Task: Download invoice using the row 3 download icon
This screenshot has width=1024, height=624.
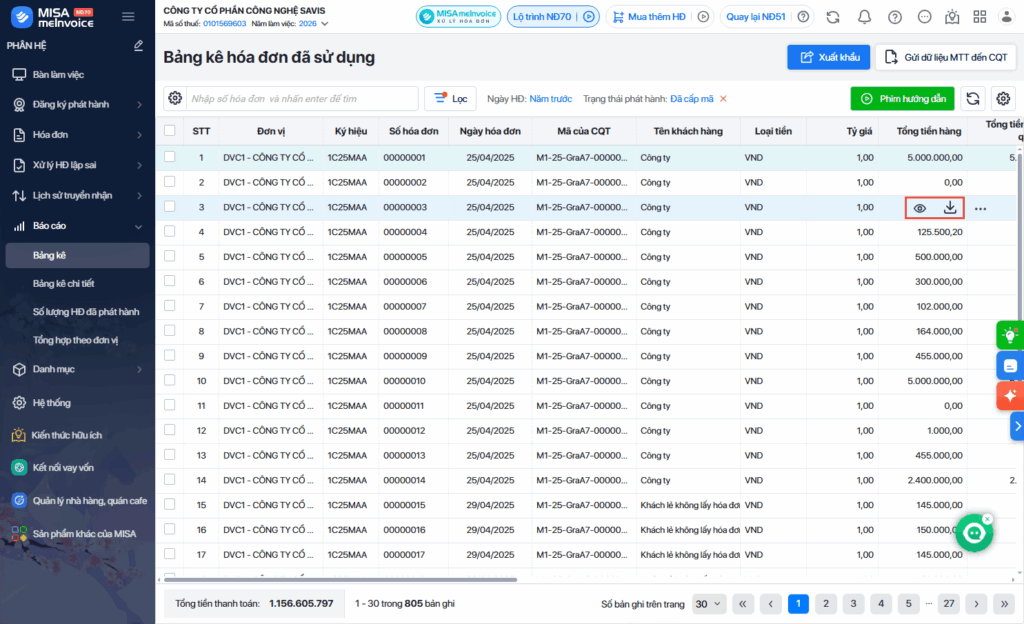Action: [x=950, y=208]
